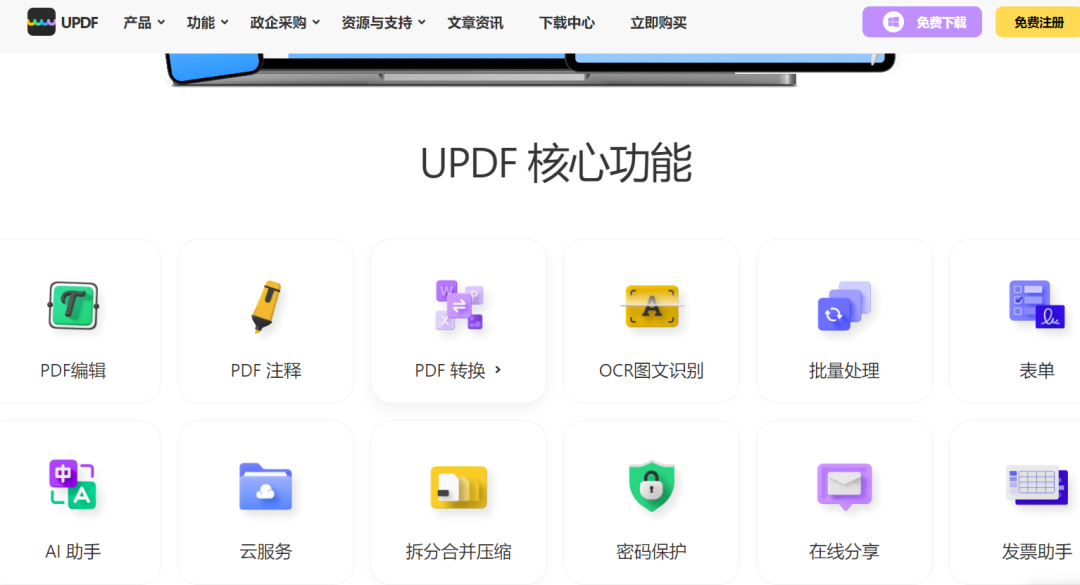Click the UPDF brand name text
The width and height of the screenshot is (1080, 585).
pyautogui.click(x=80, y=23)
